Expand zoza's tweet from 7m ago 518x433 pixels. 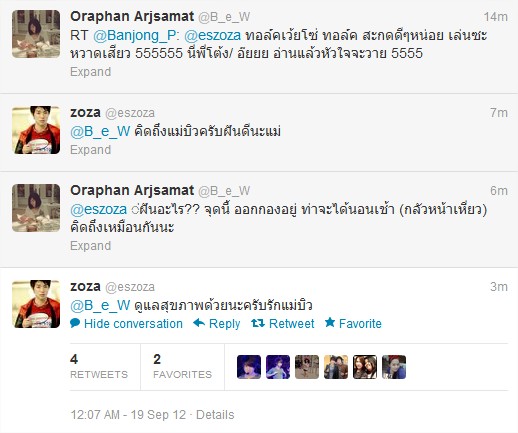coord(90,150)
